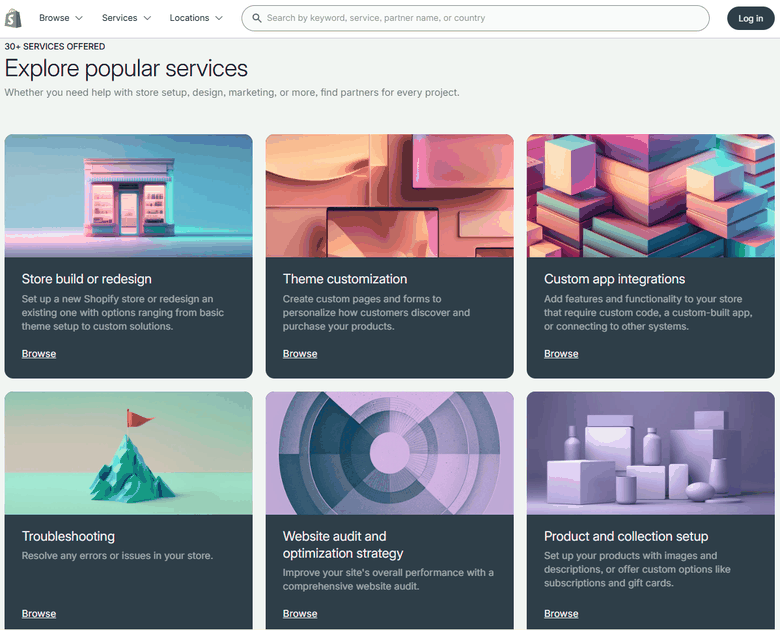The width and height of the screenshot is (780, 630).
Task: Open the purple product boxes image
Action: (x=651, y=453)
